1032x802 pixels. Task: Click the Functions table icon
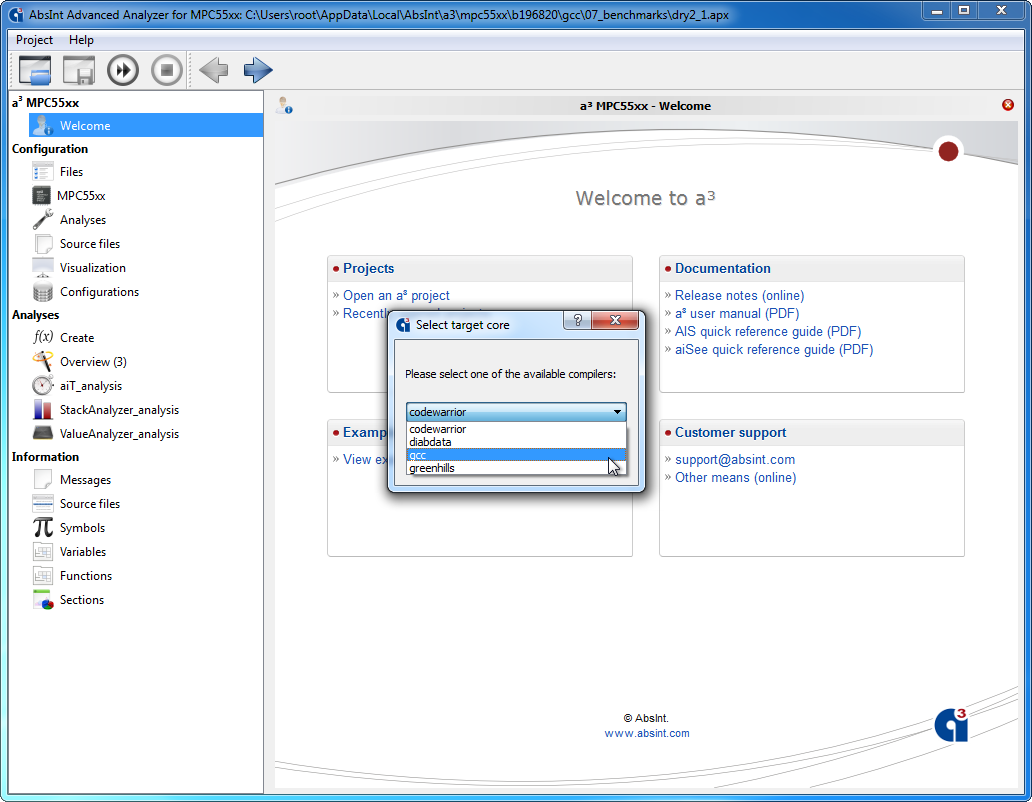click(x=43, y=576)
